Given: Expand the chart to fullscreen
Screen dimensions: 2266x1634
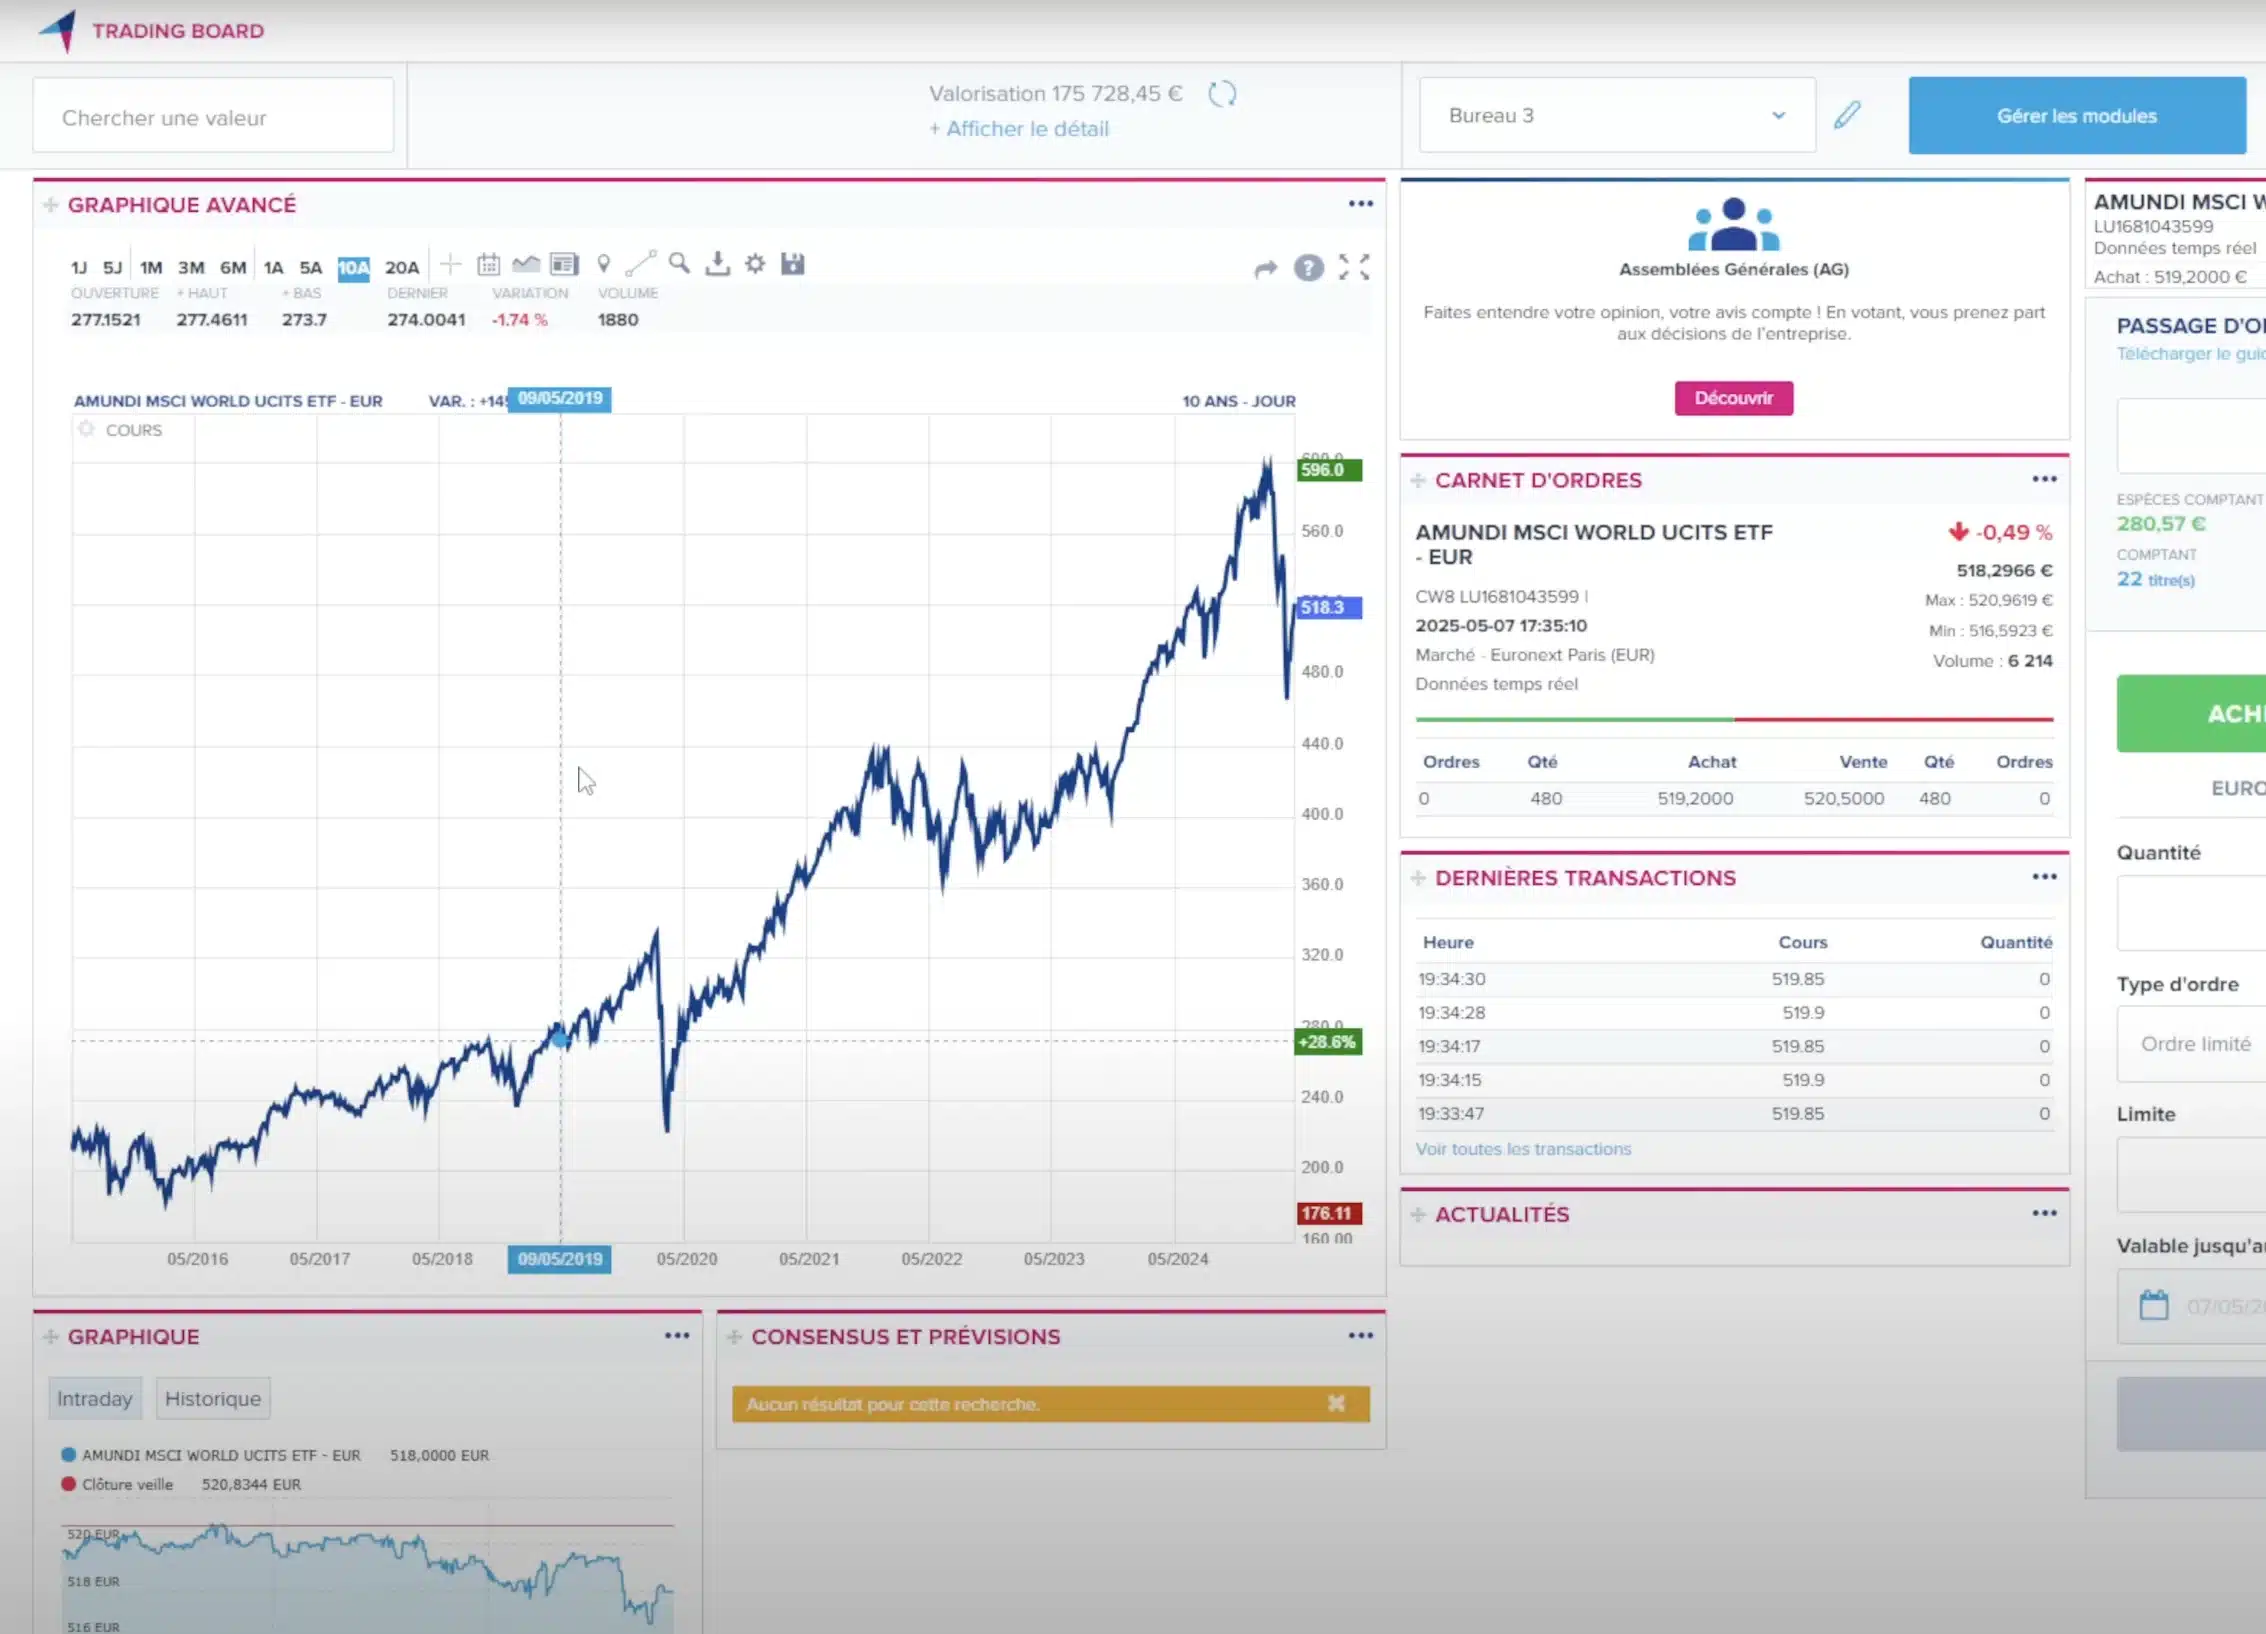Looking at the screenshot, I should 1354,267.
